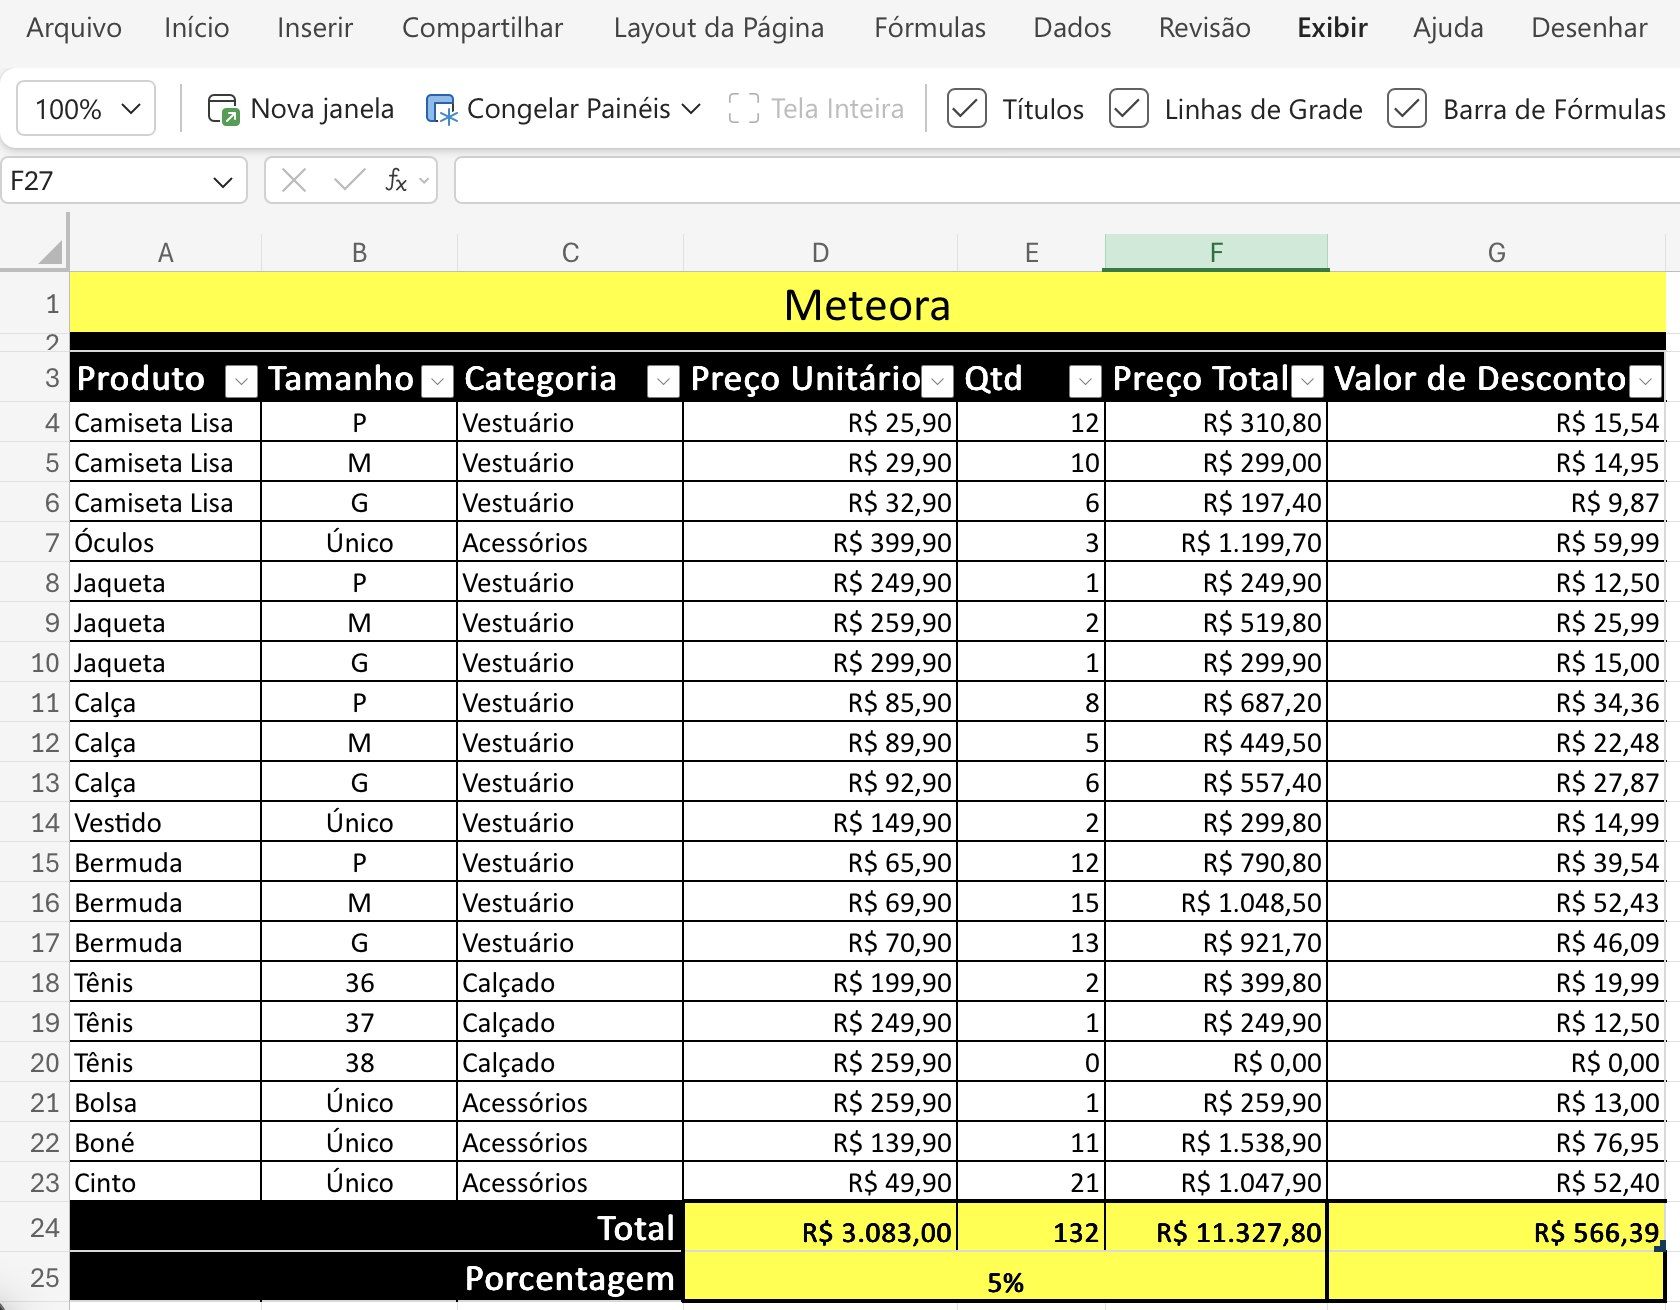1680x1310 pixels.
Task: Select column D header
Action: (820, 252)
